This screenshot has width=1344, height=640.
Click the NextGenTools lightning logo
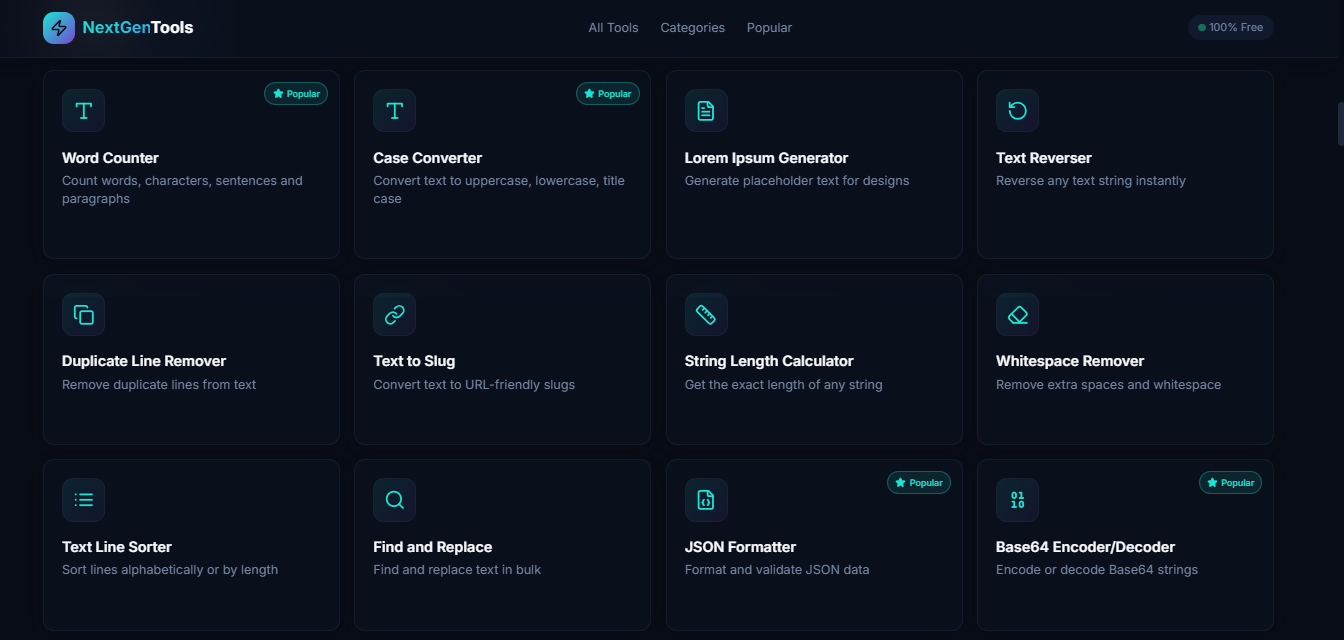(x=58, y=27)
